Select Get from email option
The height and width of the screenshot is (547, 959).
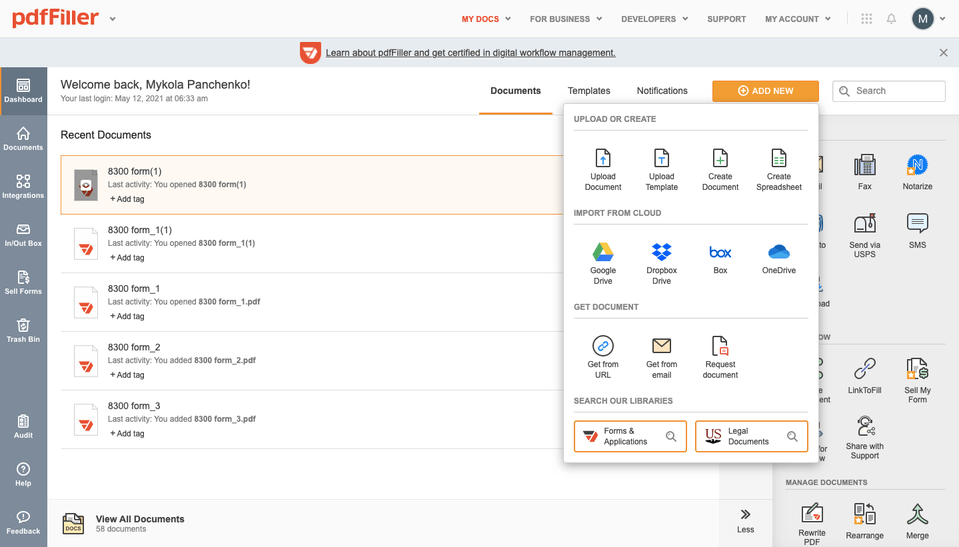coord(662,357)
